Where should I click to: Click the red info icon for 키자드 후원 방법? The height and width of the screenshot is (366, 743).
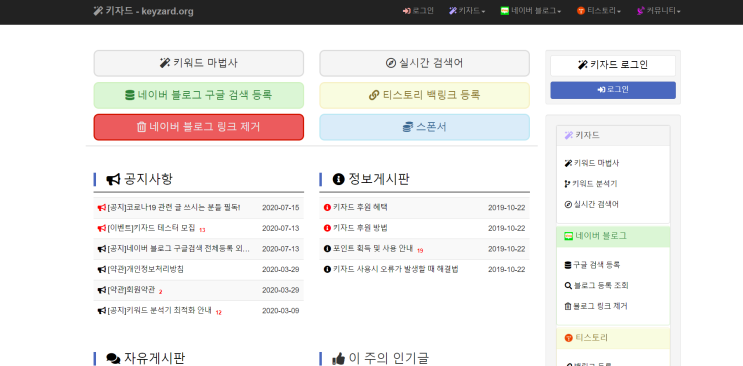[327, 228]
